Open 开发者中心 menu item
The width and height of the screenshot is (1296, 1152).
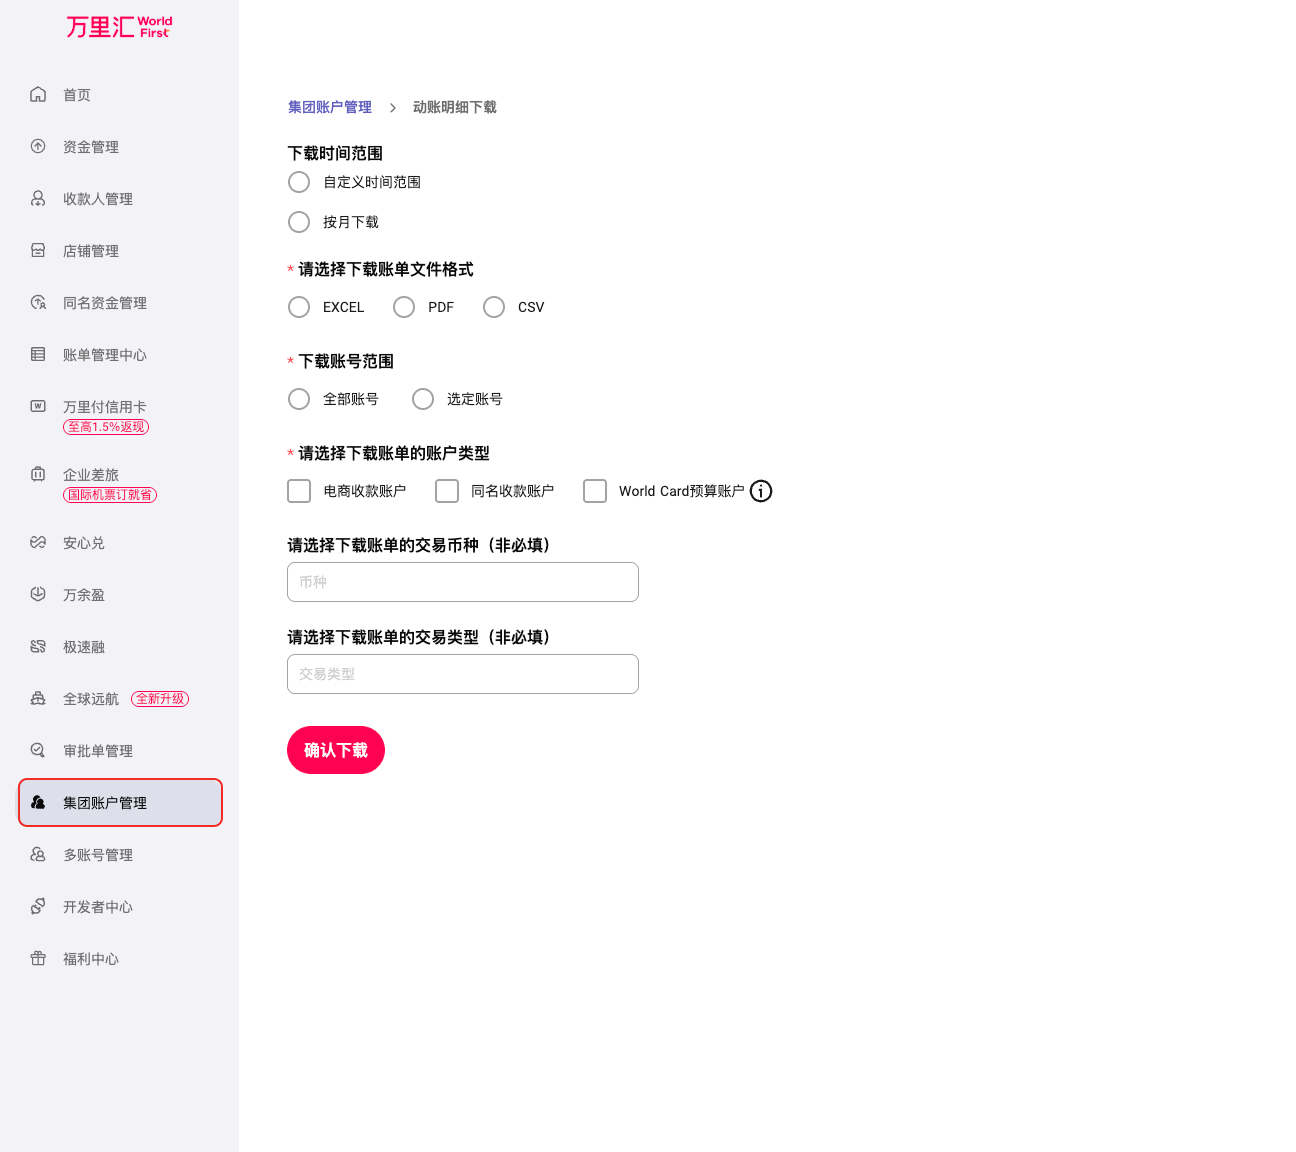tap(98, 907)
